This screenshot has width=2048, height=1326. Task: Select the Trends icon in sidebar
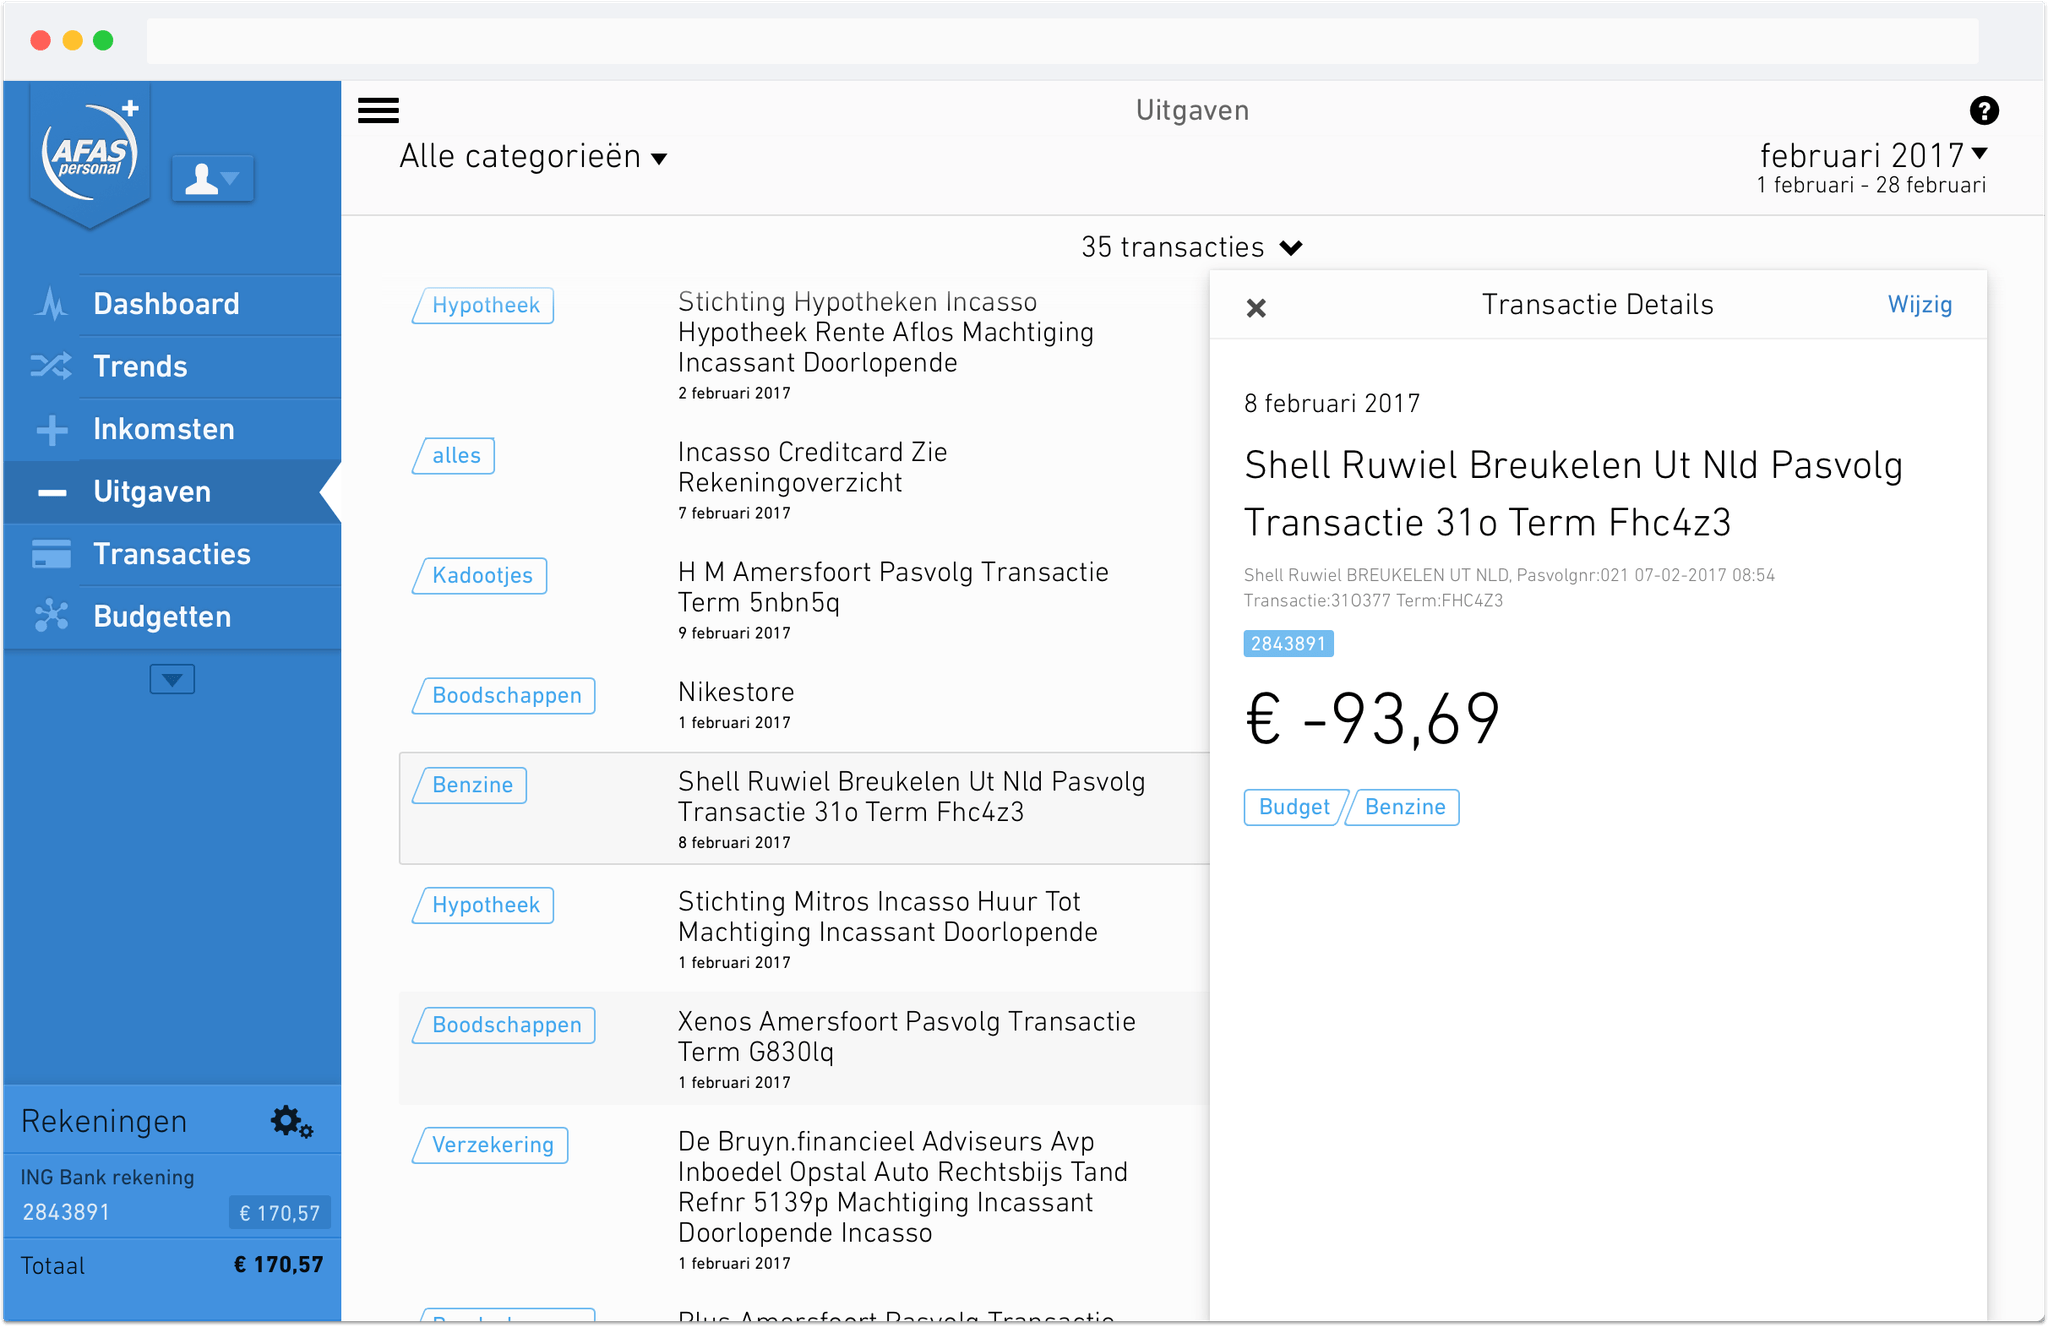click(x=50, y=366)
